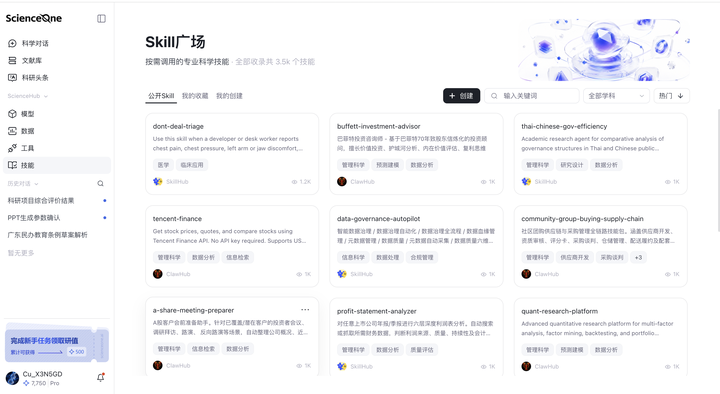Open 文献库 library icon
The width and height of the screenshot is (720, 394).
coord(12,60)
